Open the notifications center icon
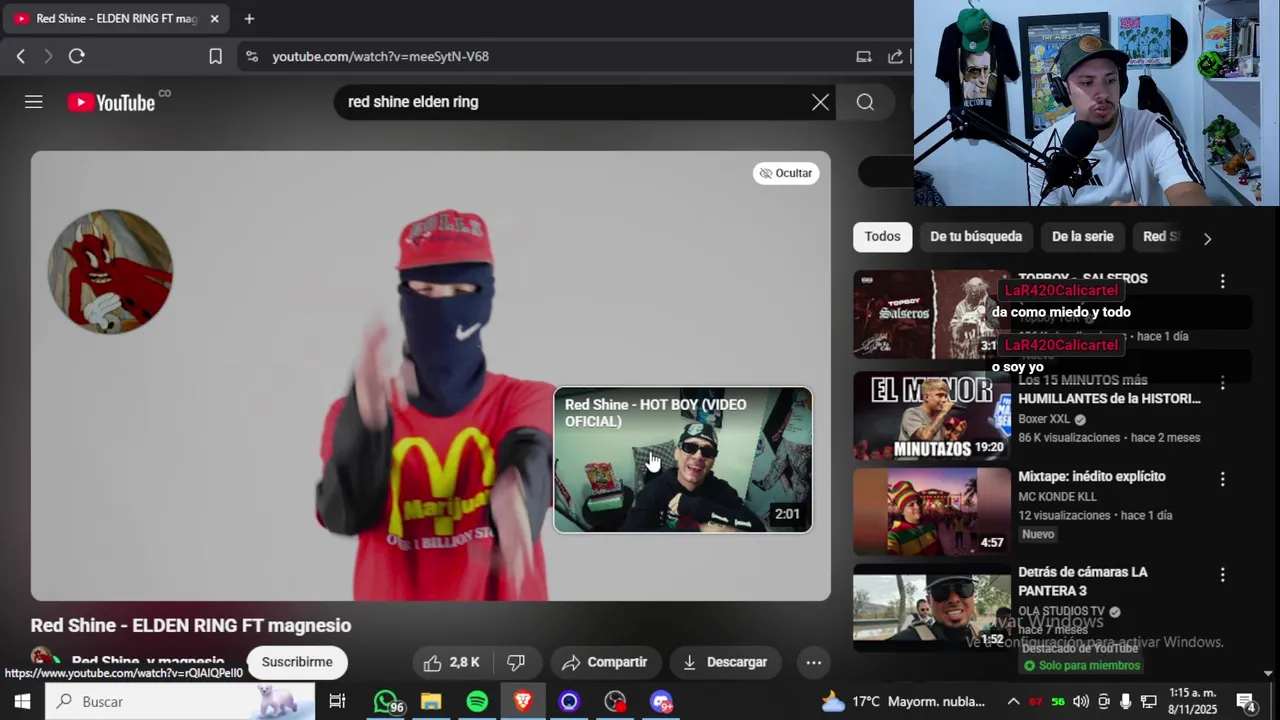The height and width of the screenshot is (720, 1280). 1246,702
